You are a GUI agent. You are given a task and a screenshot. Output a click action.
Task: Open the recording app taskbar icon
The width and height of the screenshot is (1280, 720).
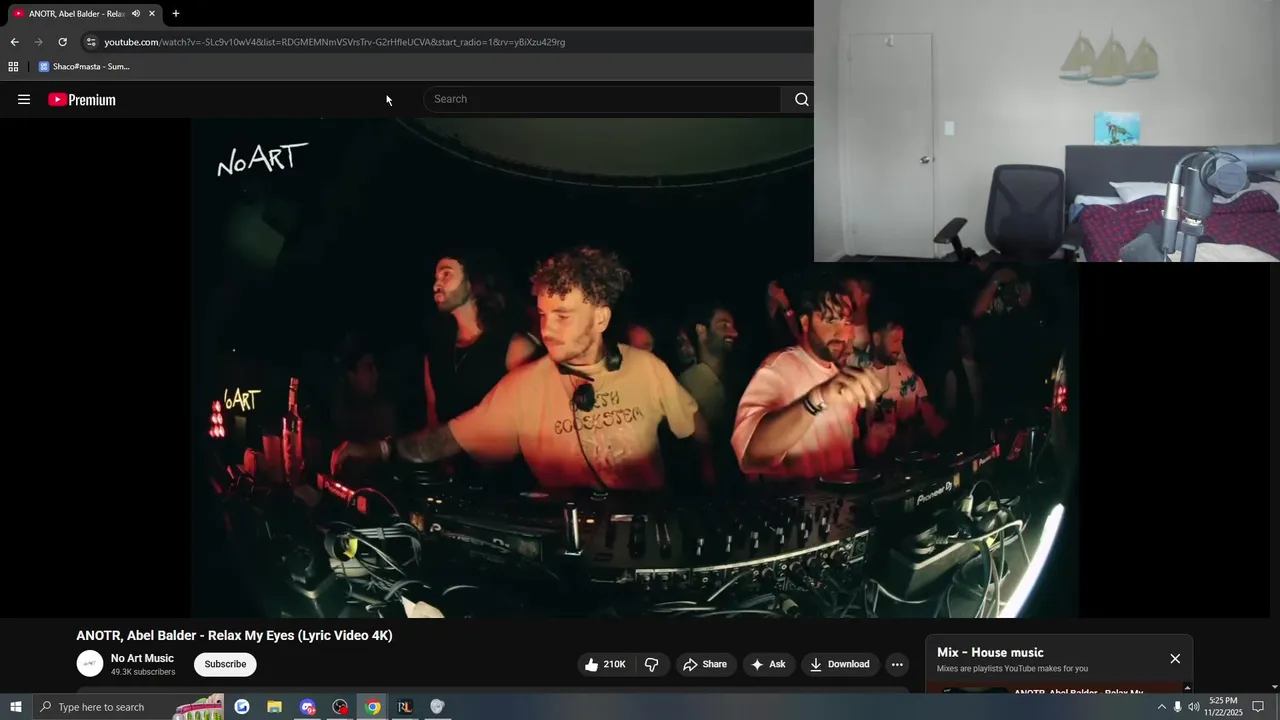[340, 707]
